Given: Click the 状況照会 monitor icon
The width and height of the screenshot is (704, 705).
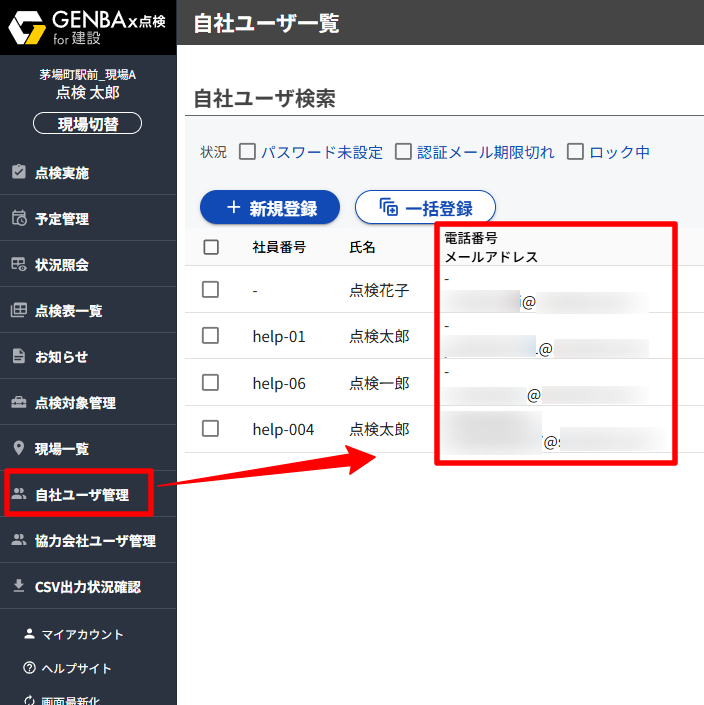Looking at the screenshot, I should 18,265.
